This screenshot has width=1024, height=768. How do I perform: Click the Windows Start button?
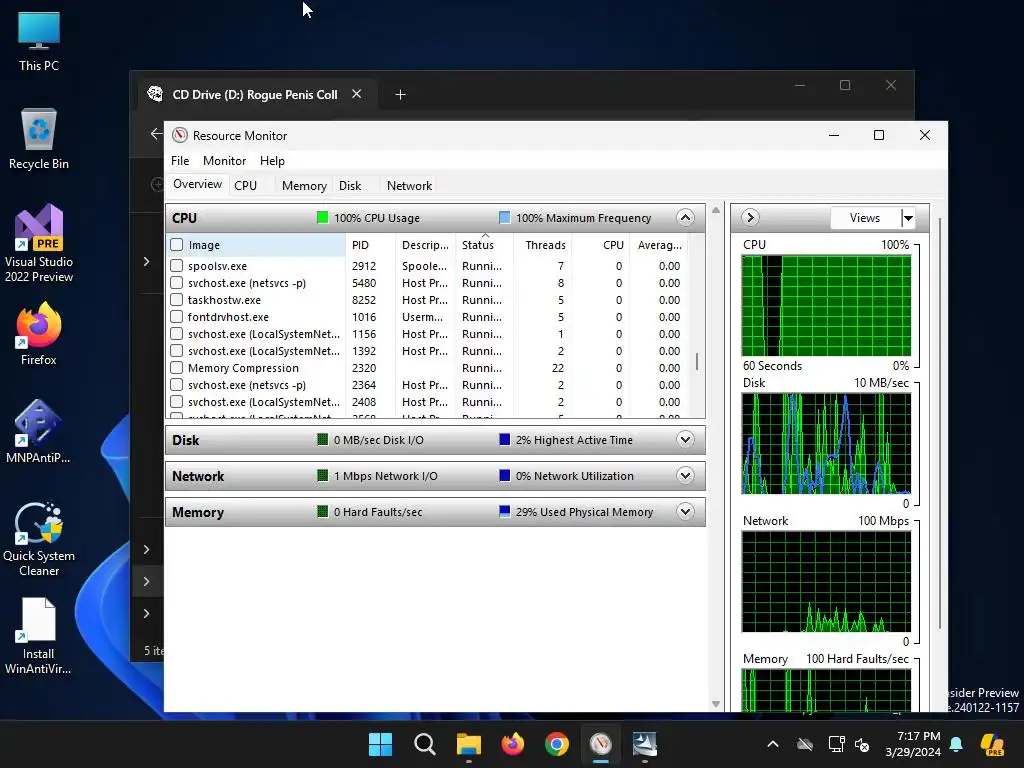point(380,744)
